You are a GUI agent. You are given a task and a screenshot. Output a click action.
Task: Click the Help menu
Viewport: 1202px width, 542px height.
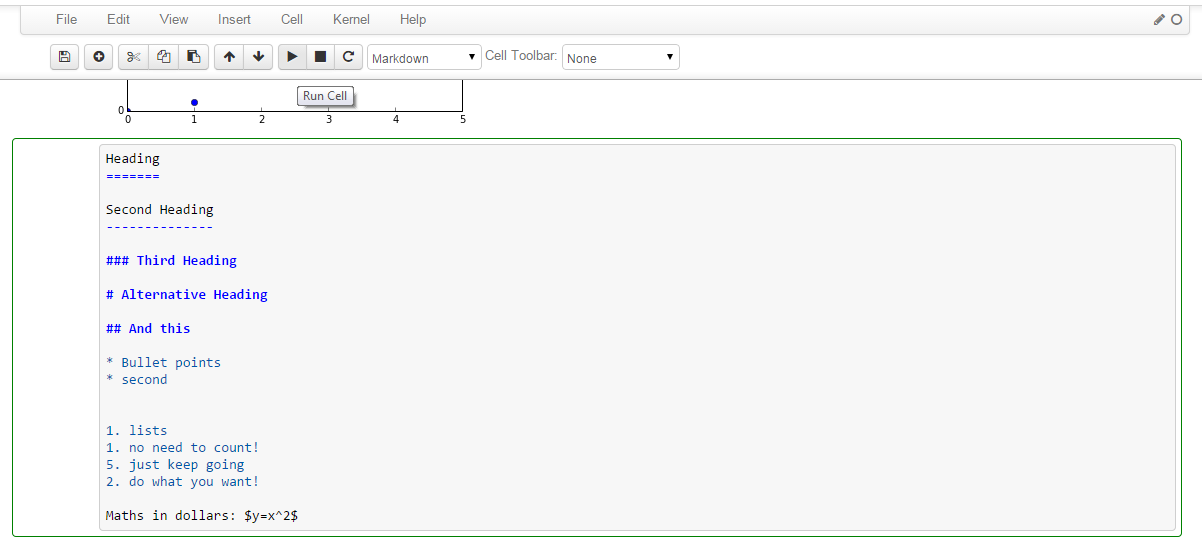412,19
